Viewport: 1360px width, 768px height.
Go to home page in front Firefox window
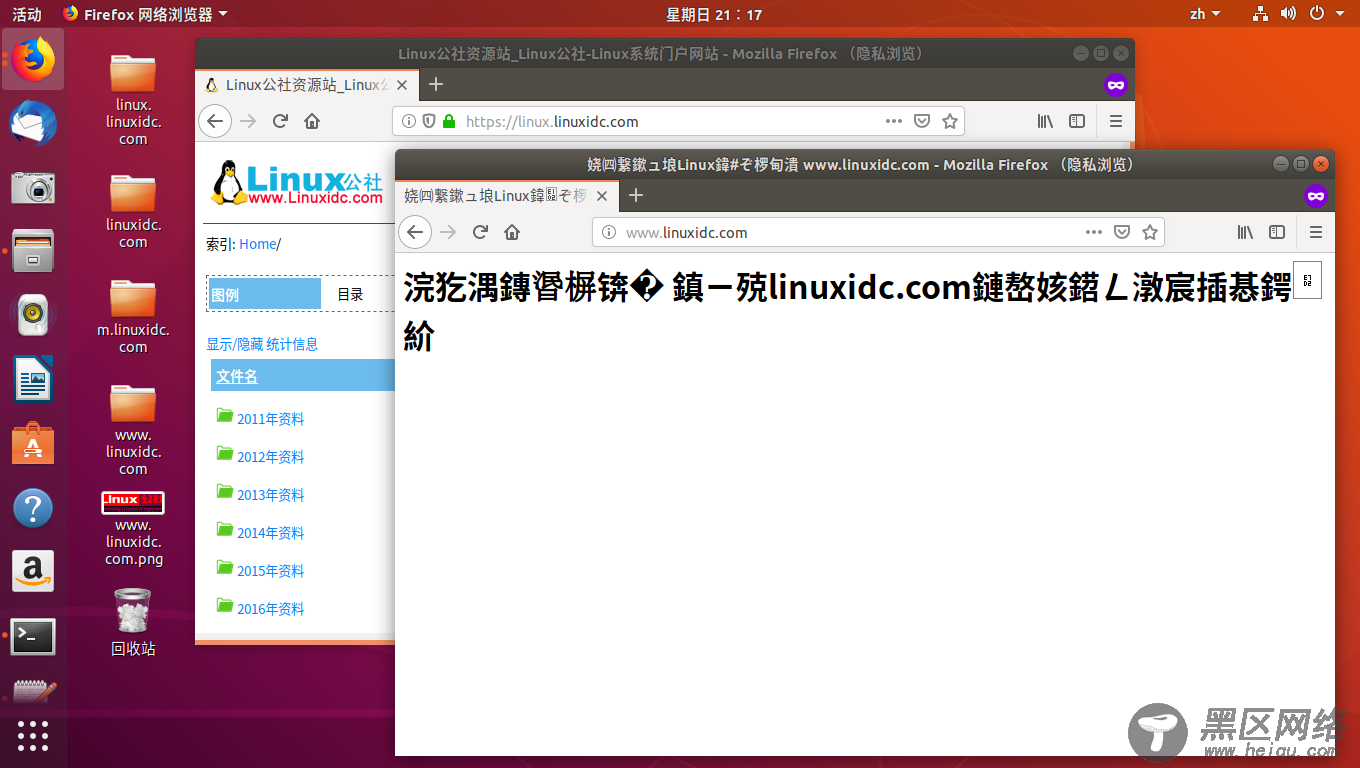(x=512, y=232)
